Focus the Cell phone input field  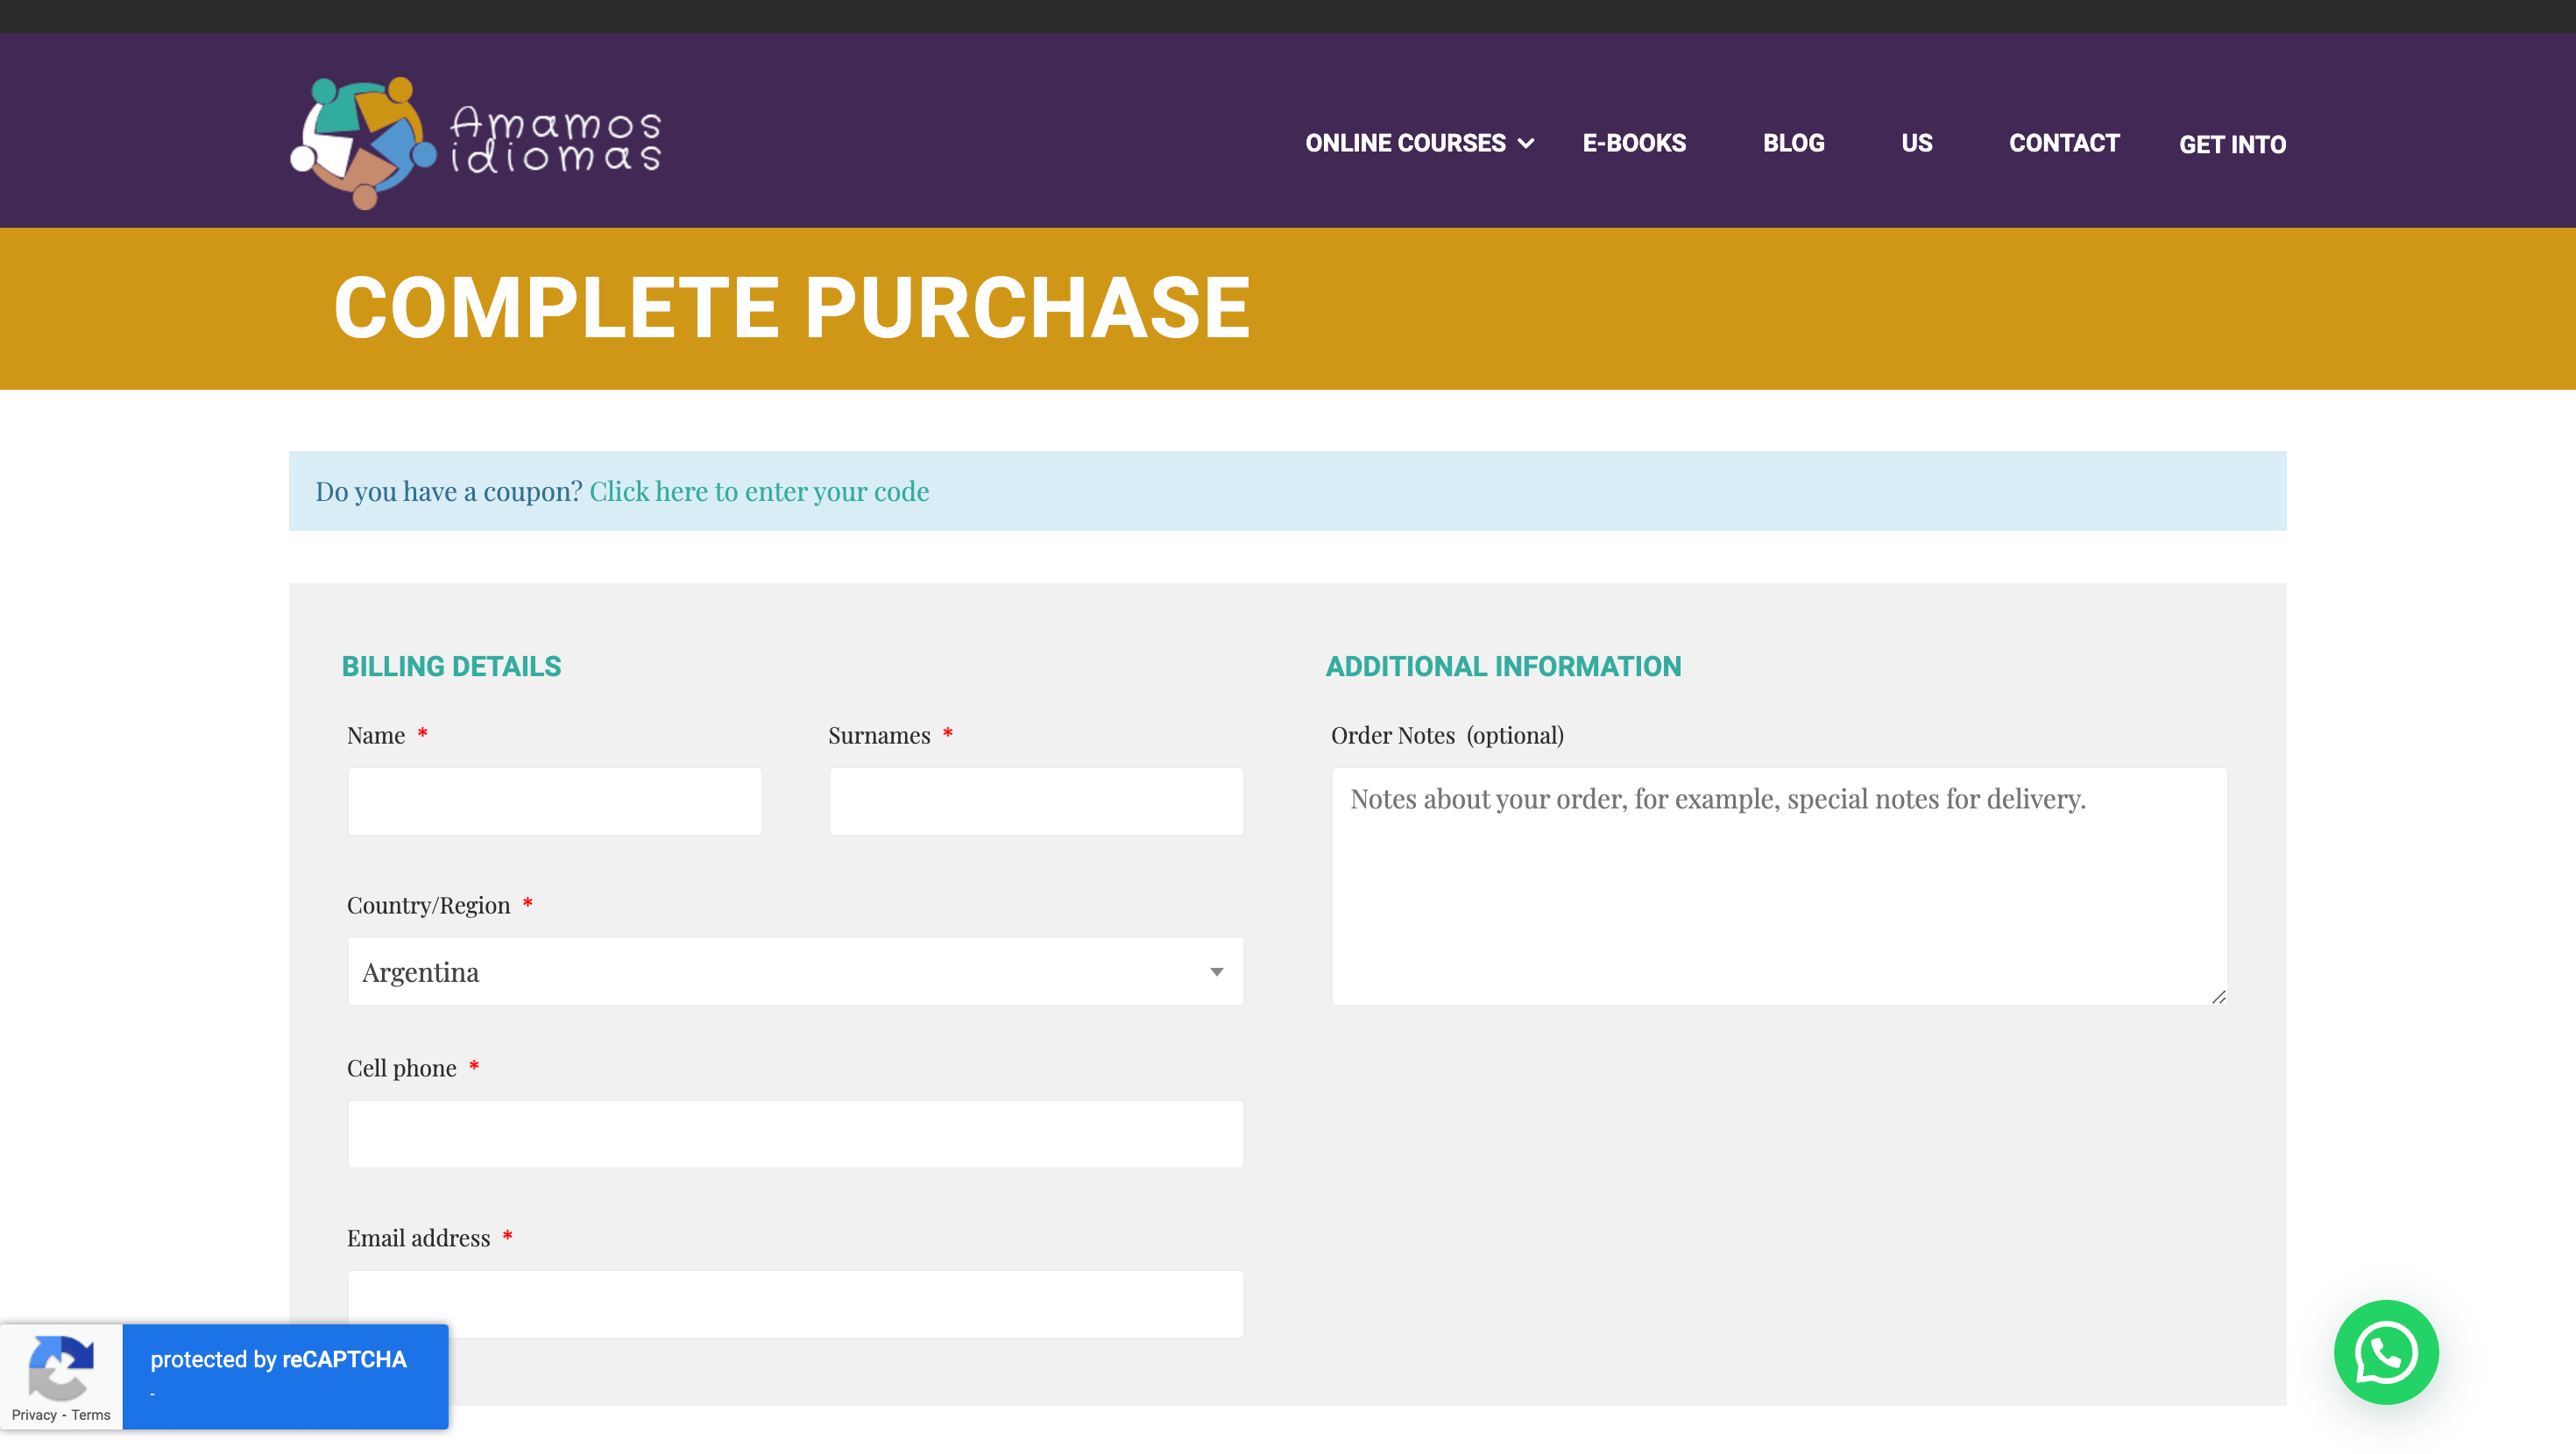[795, 1134]
